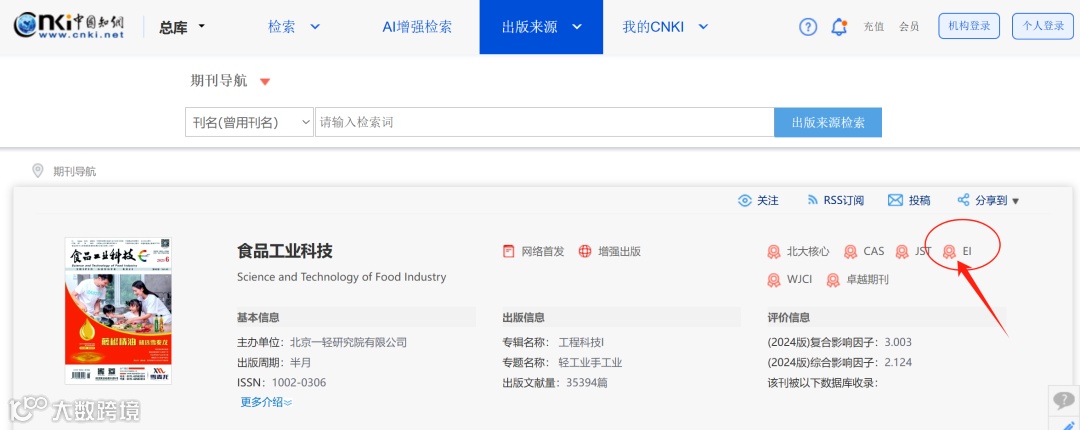
Task: Click the 网络首发 icon
Action: pos(508,251)
